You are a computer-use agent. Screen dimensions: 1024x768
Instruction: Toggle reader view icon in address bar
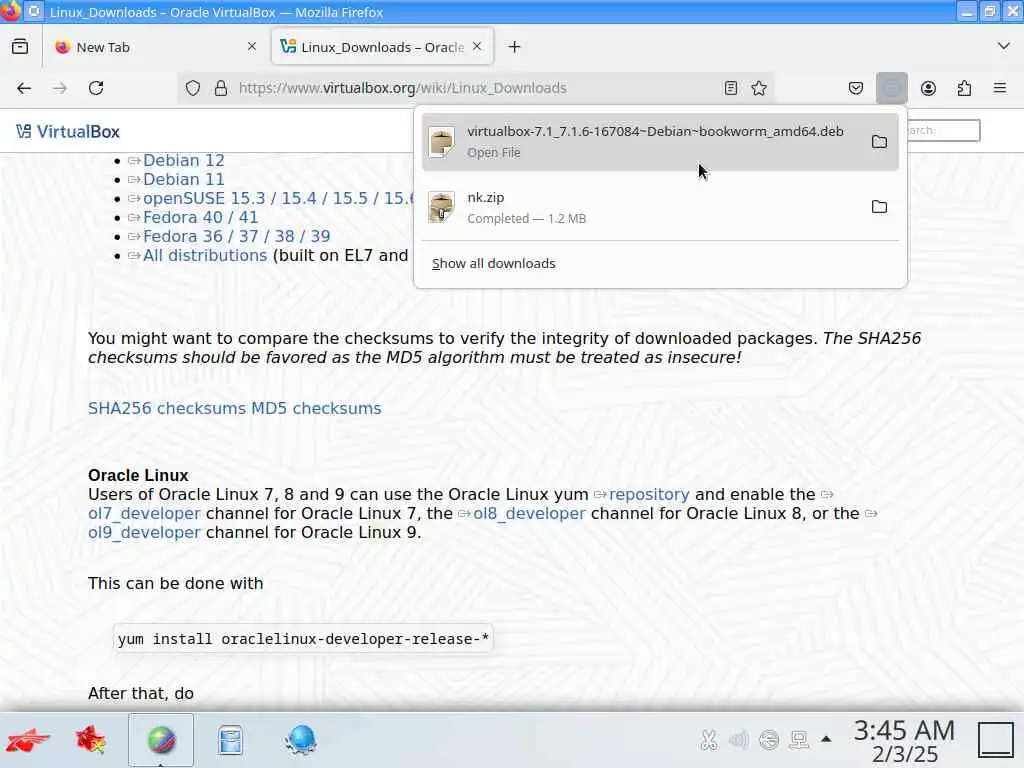coord(731,88)
